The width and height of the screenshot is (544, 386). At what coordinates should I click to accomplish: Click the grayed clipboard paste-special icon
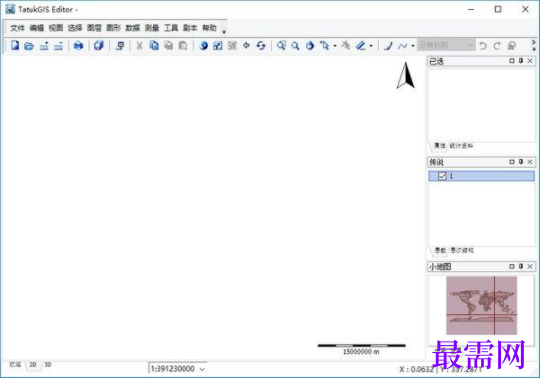[x=183, y=45]
